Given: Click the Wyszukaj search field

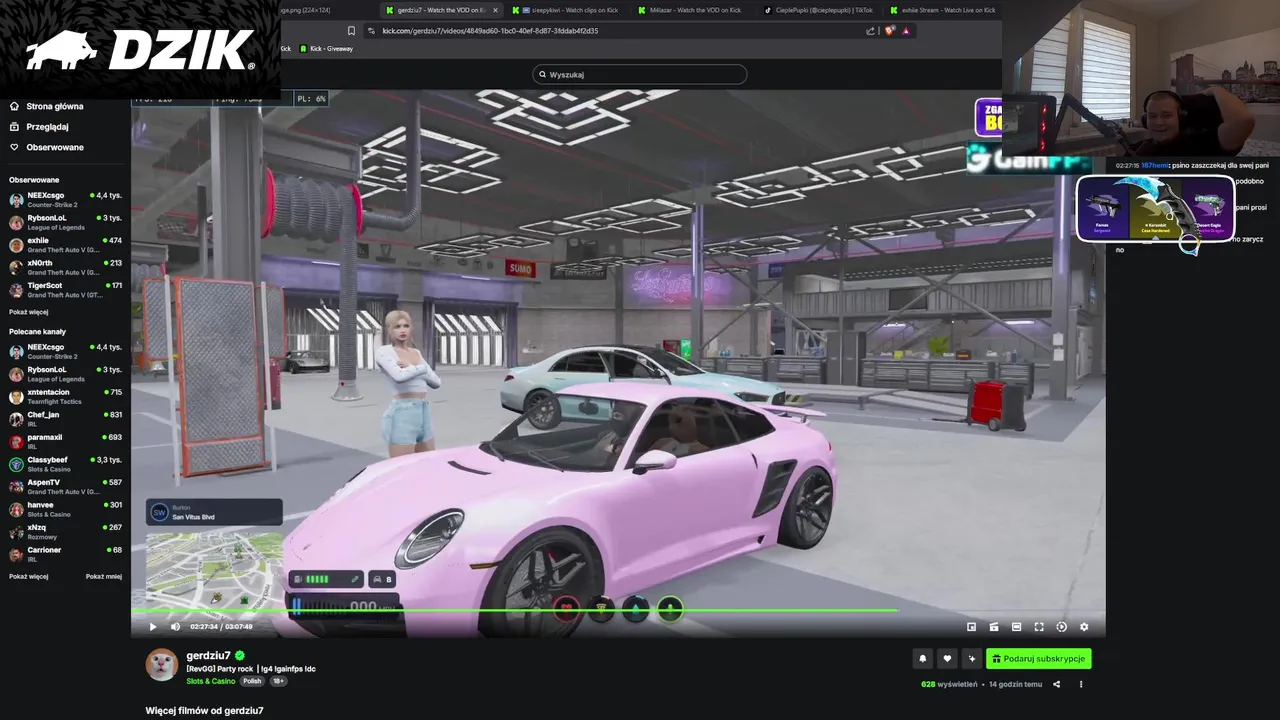Looking at the screenshot, I should pyautogui.click(x=640, y=74).
